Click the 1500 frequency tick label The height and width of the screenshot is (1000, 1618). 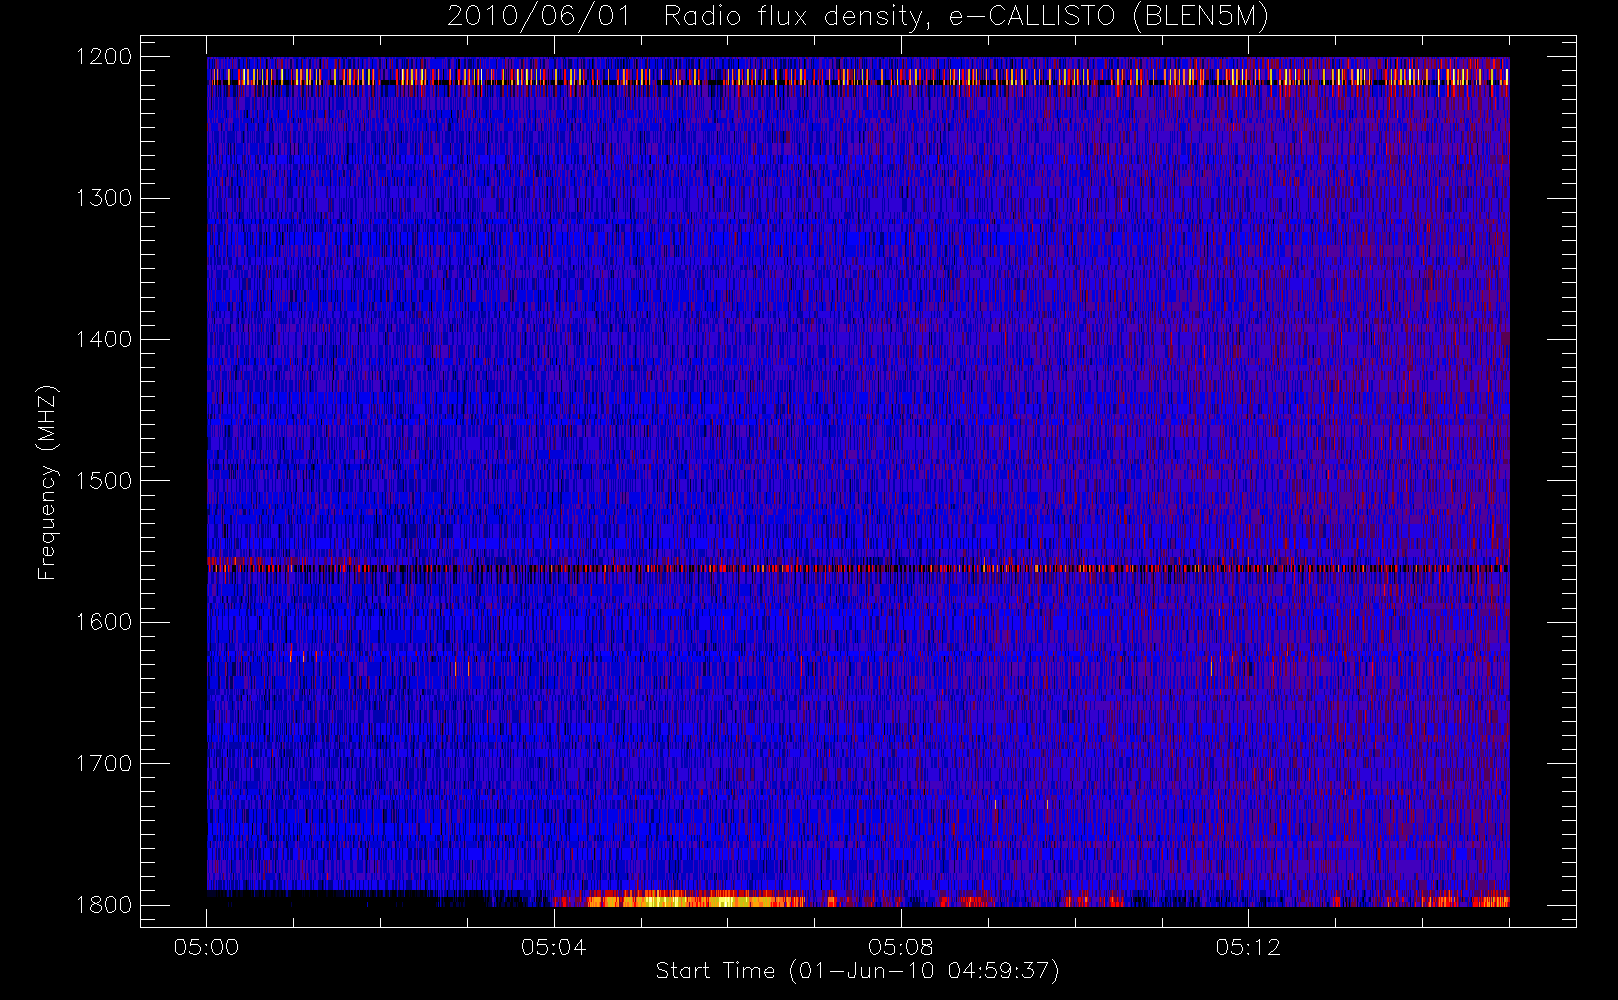[104, 480]
